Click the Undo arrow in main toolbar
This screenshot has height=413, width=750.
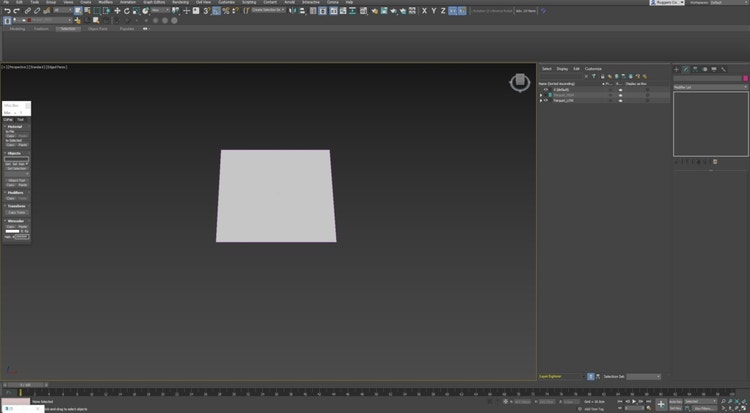6,11
